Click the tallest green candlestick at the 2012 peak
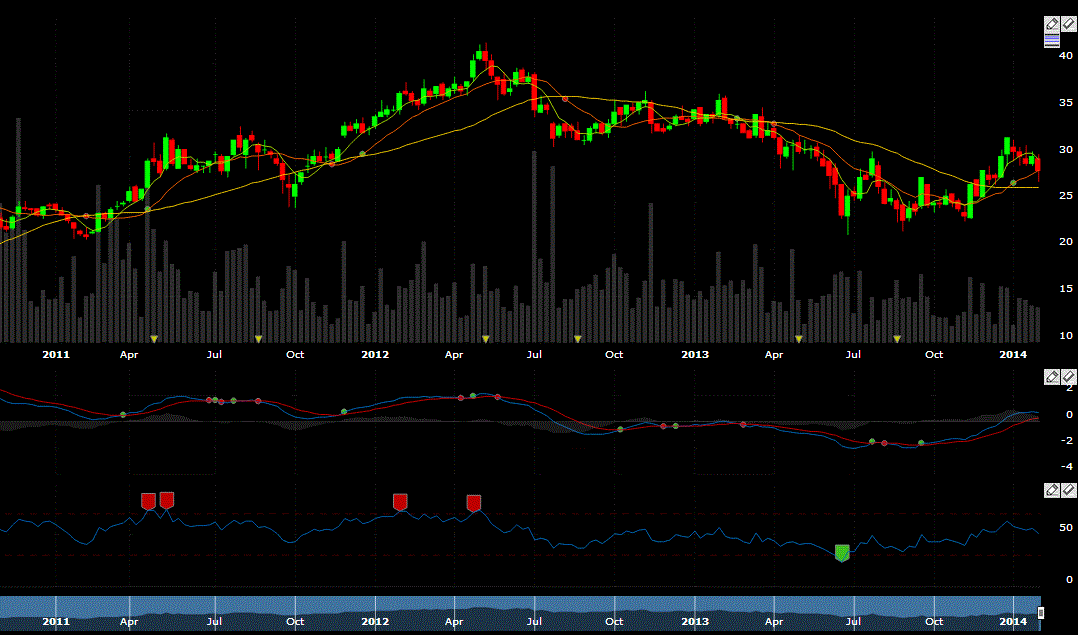Viewport: 1078px width, 635px height. pos(473,69)
